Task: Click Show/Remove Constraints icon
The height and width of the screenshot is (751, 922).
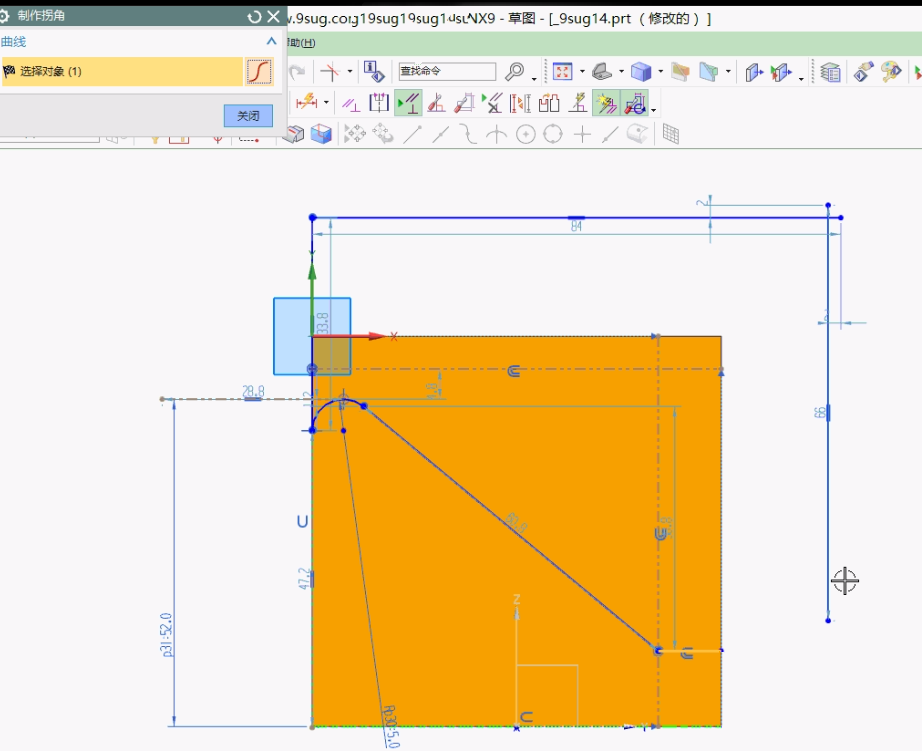Action: 492,102
